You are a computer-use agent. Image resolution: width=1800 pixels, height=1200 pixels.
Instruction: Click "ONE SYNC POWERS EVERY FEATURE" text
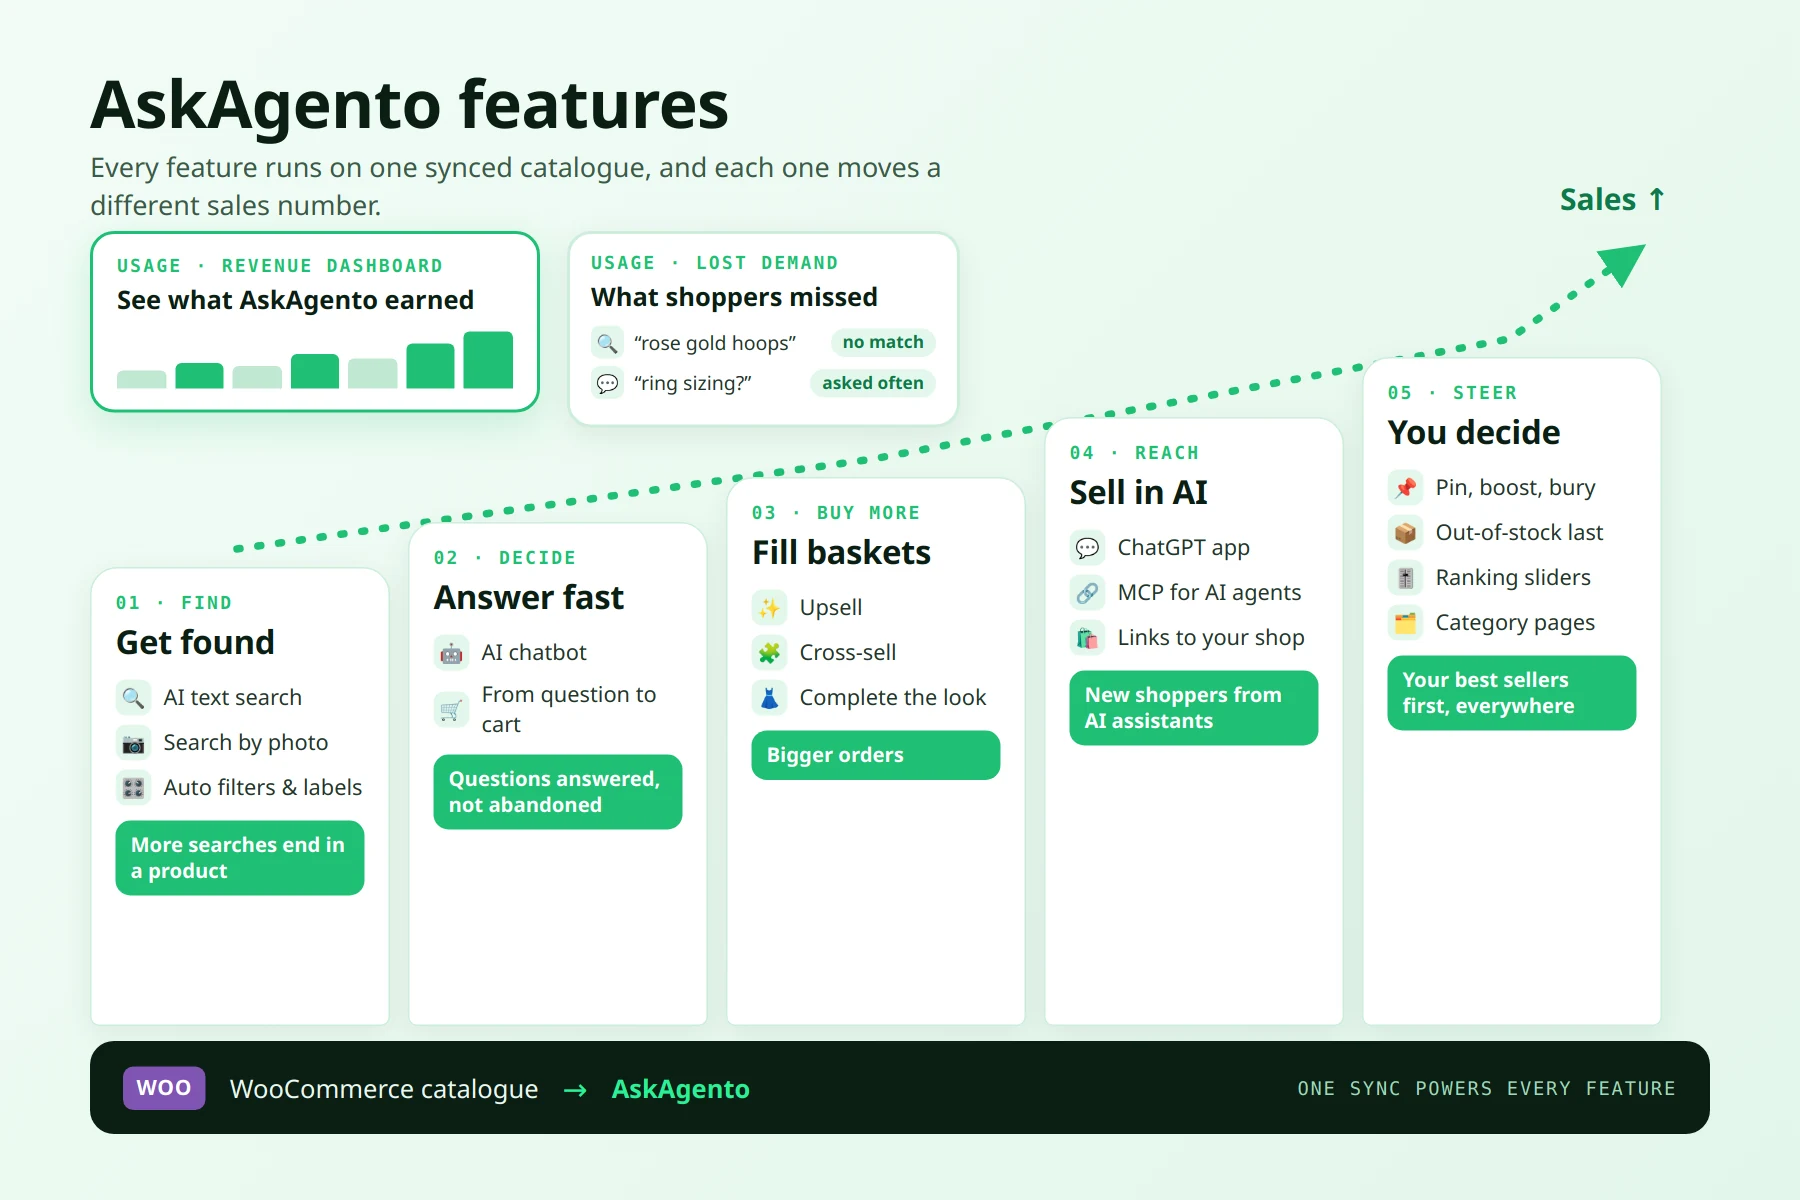(1486, 1088)
